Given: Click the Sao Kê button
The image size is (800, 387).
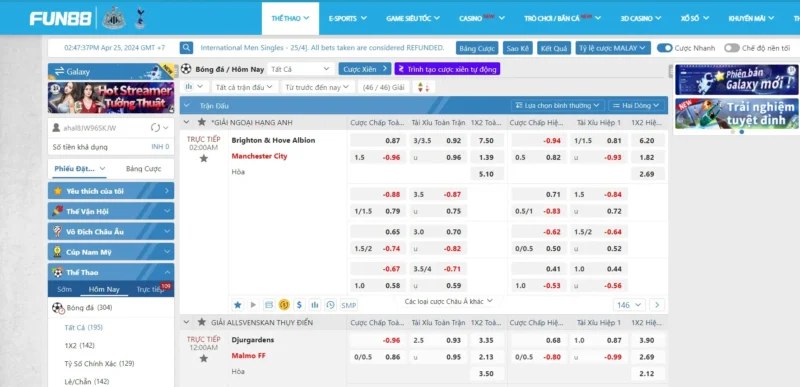Looking at the screenshot, I should (518, 48).
